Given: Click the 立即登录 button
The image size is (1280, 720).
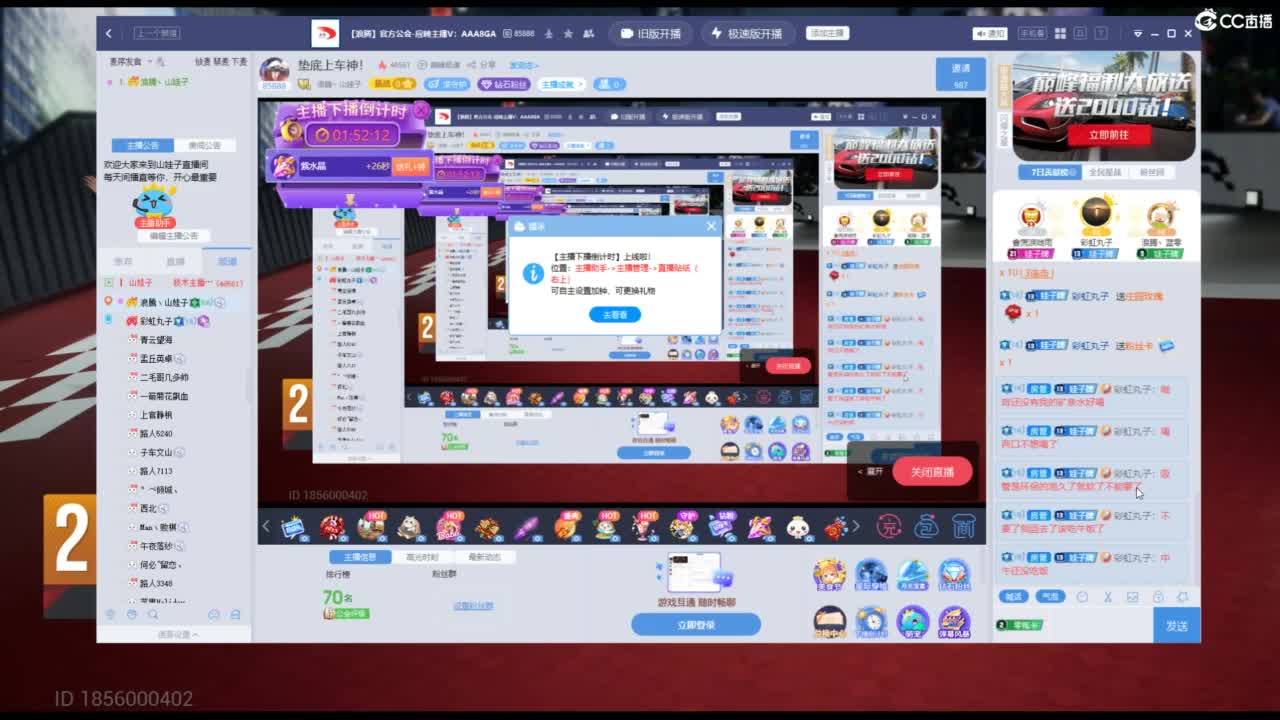Looking at the screenshot, I should (696, 625).
